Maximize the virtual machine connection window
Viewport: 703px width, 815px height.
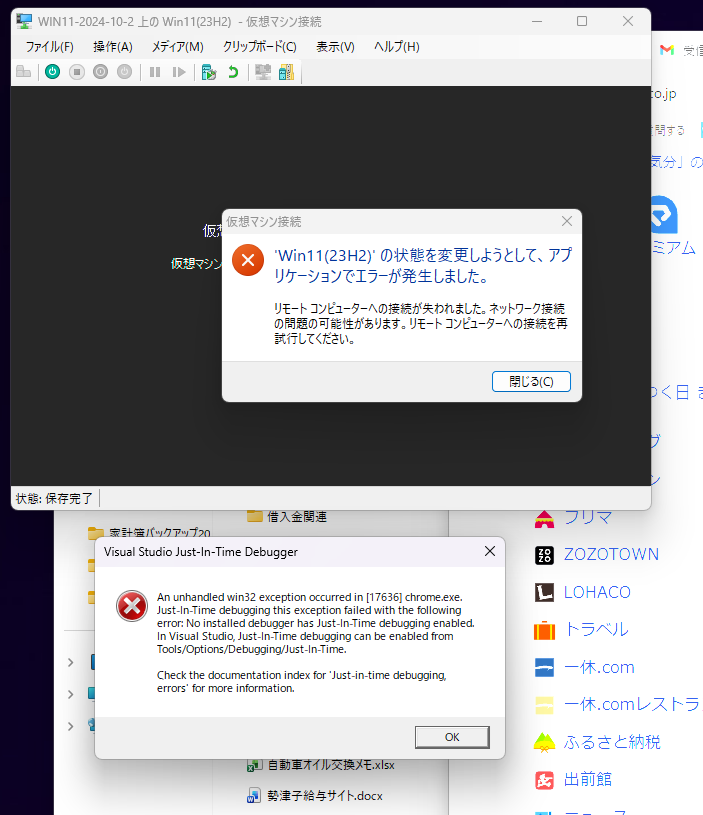coord(582,21)
